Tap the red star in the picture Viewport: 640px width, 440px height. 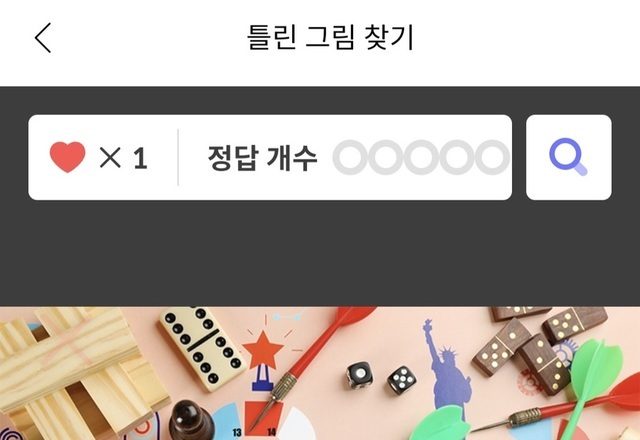coord(263,350)
